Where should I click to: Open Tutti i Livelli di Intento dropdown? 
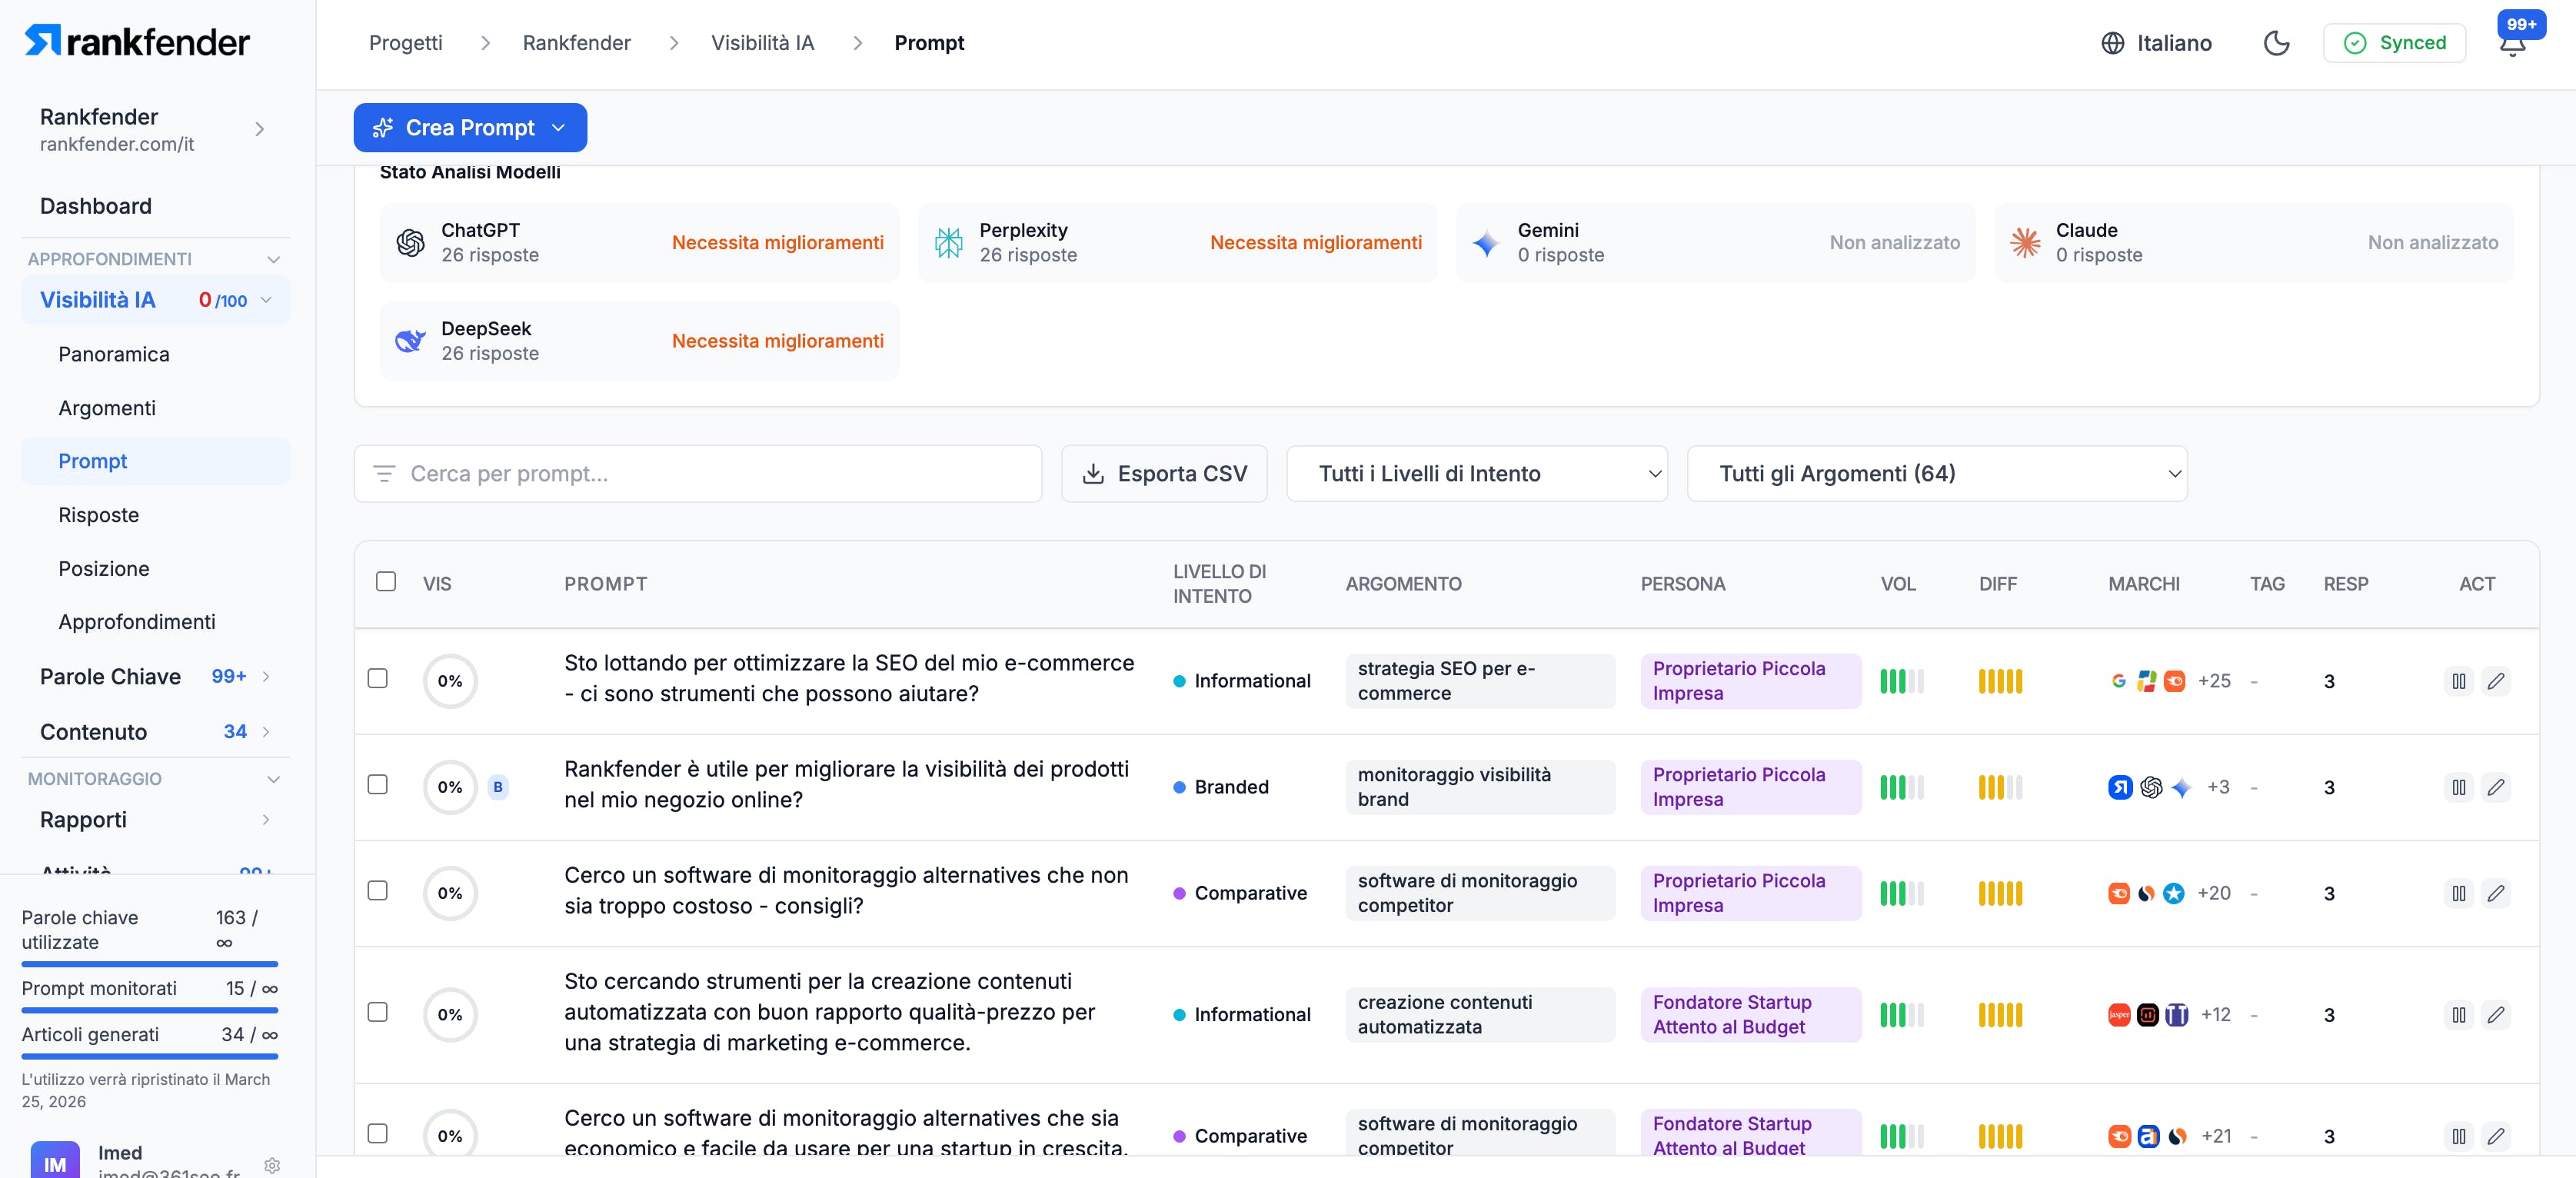[1476, 474]
